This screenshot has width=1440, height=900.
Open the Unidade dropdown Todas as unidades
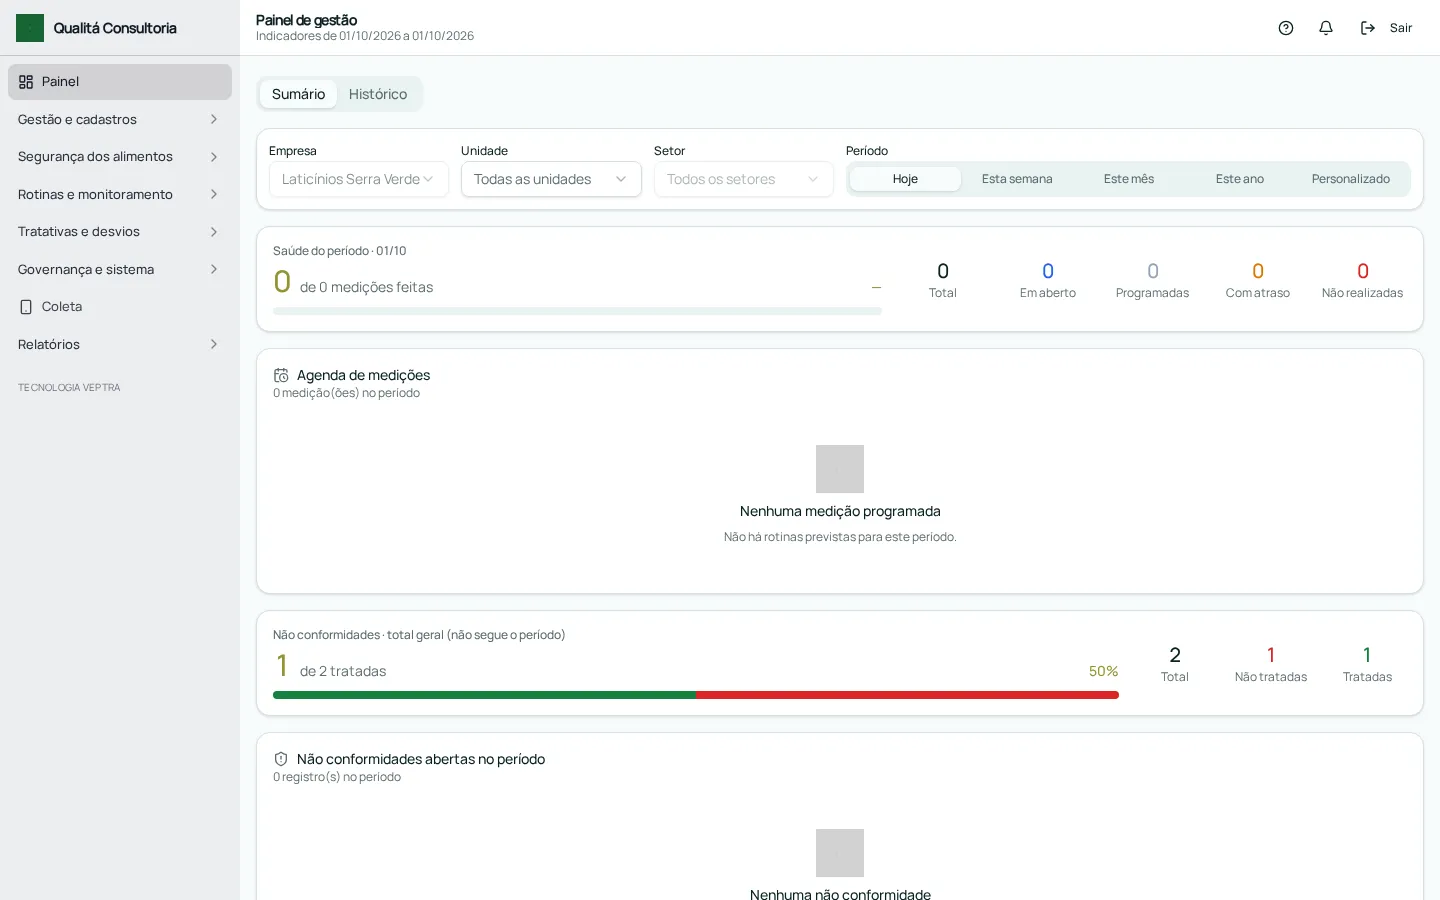point(551,179)
